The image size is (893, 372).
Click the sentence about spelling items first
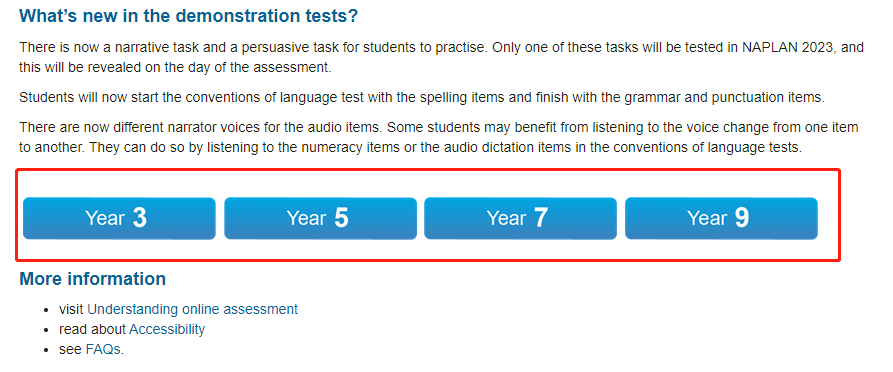(422, 97)
